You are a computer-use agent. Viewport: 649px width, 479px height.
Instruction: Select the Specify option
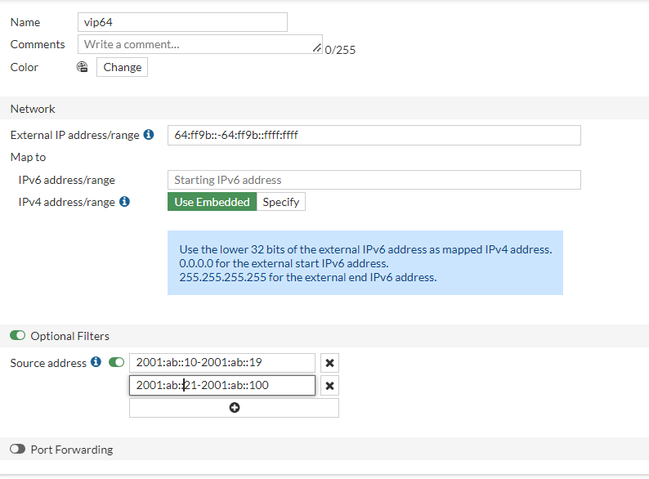[281, 202]
